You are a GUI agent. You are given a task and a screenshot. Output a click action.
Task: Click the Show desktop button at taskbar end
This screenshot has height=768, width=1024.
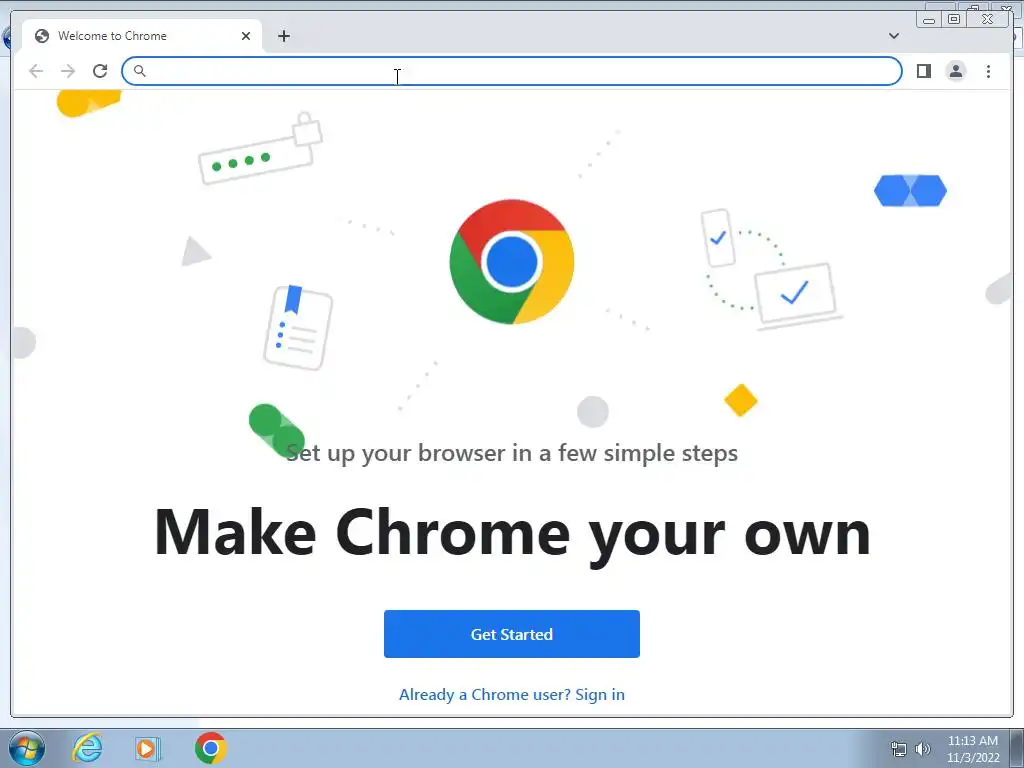1017,748
